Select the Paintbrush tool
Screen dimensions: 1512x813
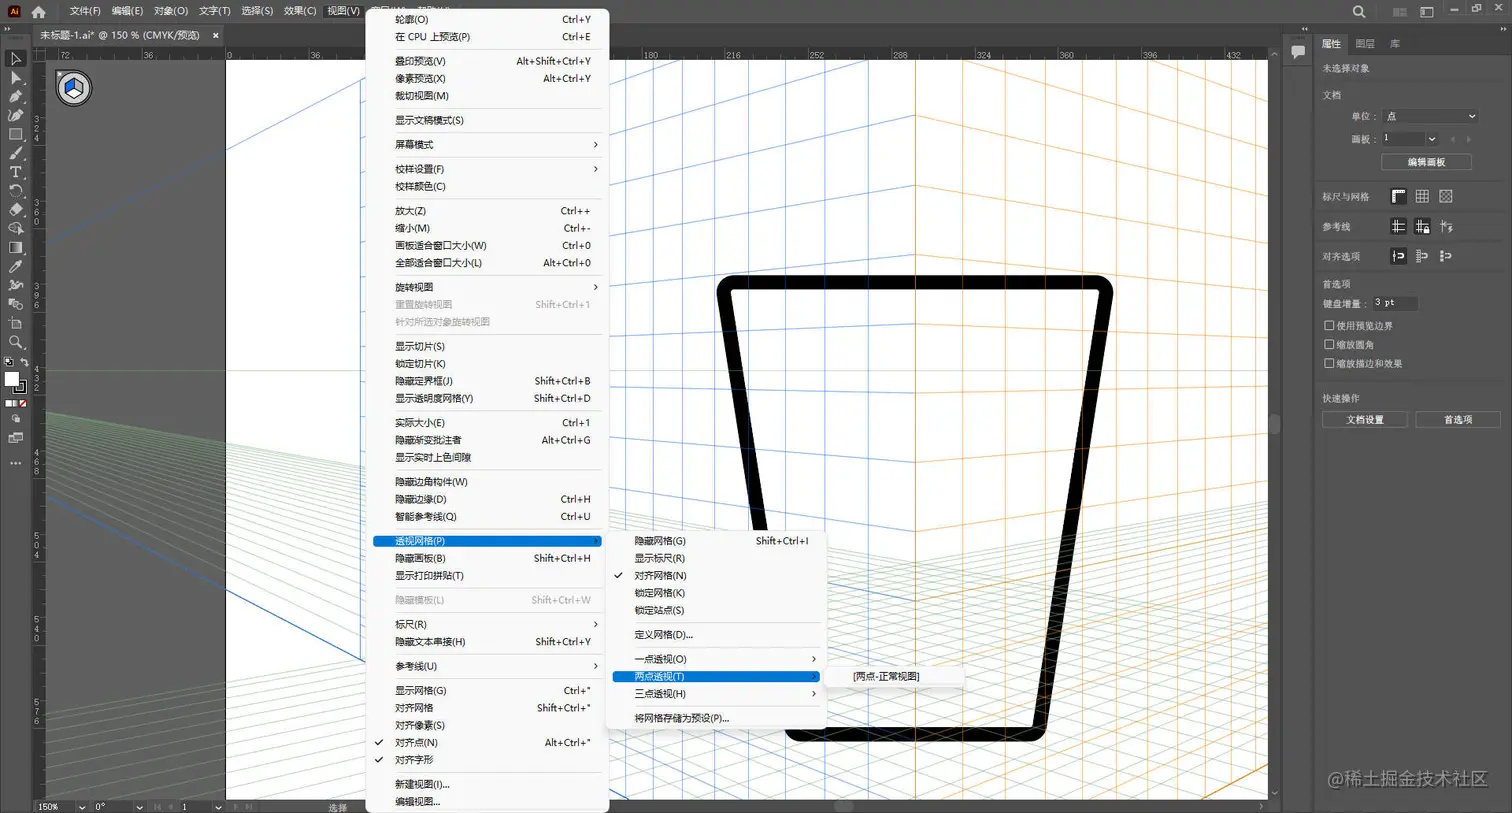[x=16, y=153]
